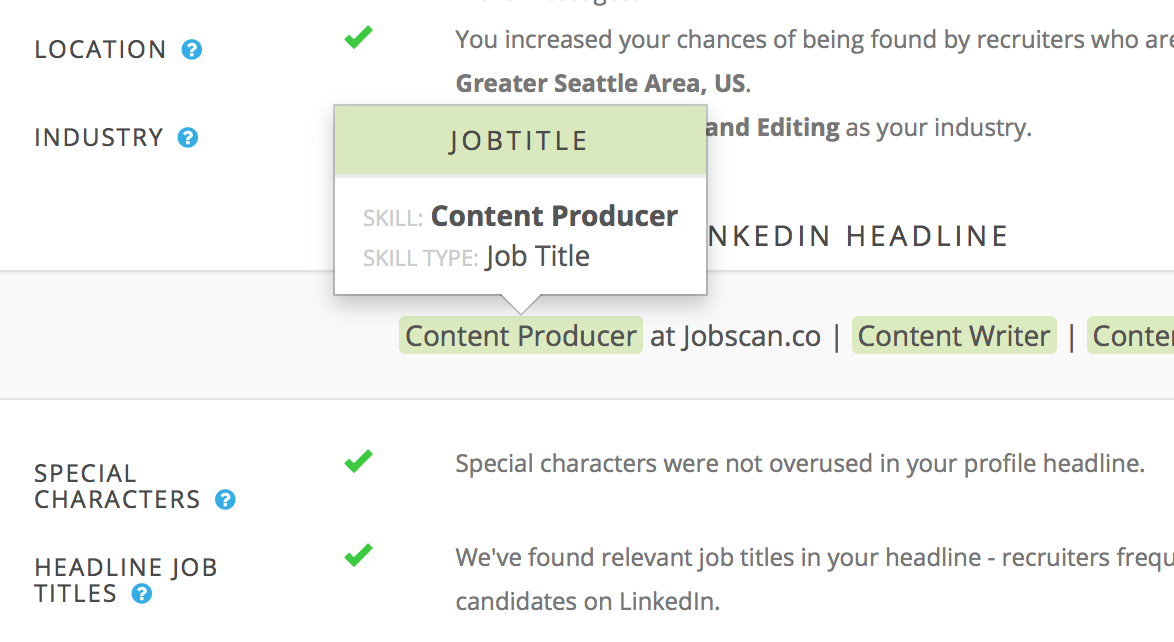Open the HEADLINE JOB TITLES help icon
This screenshot has width=1174, height=642.
click(x=142, y=594)
